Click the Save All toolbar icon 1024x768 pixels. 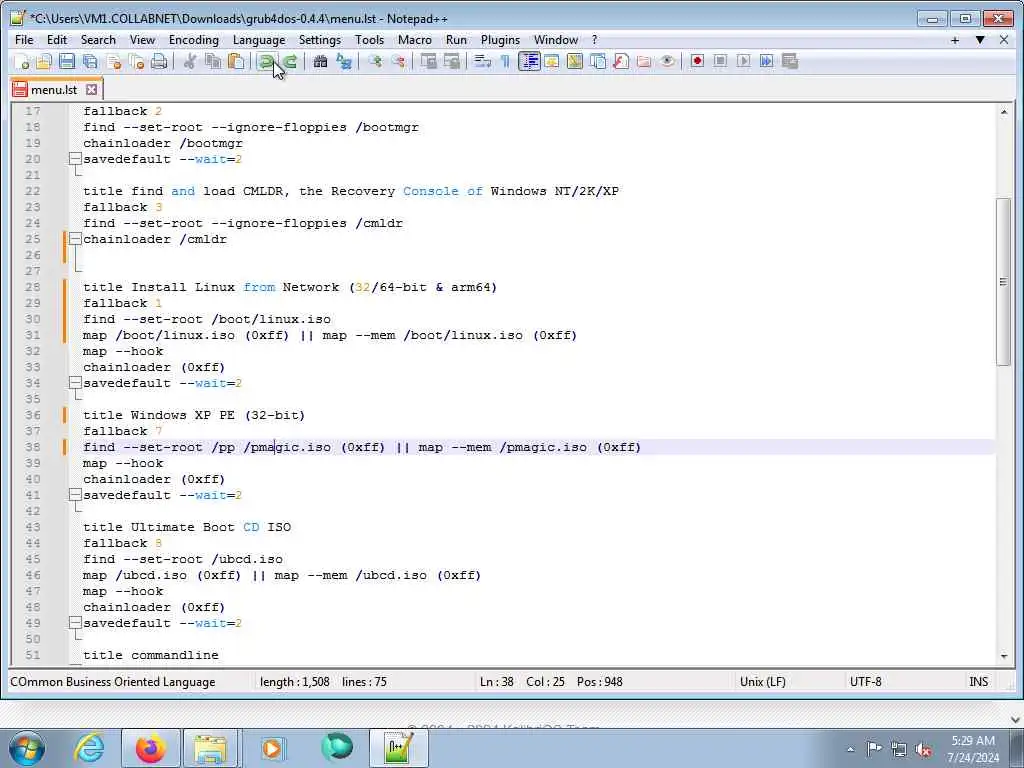click(x=90, y=61)
